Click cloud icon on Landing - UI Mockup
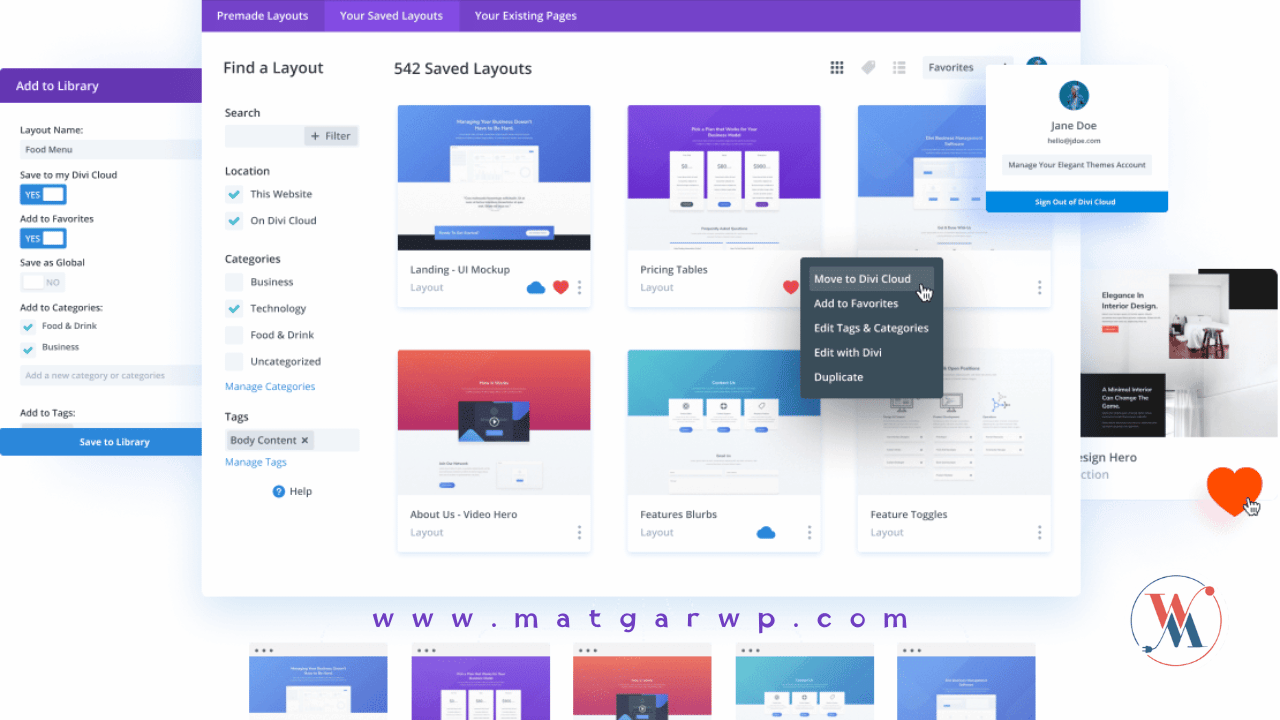Viewport: 1280px width, 720px height. click(536, 288)
